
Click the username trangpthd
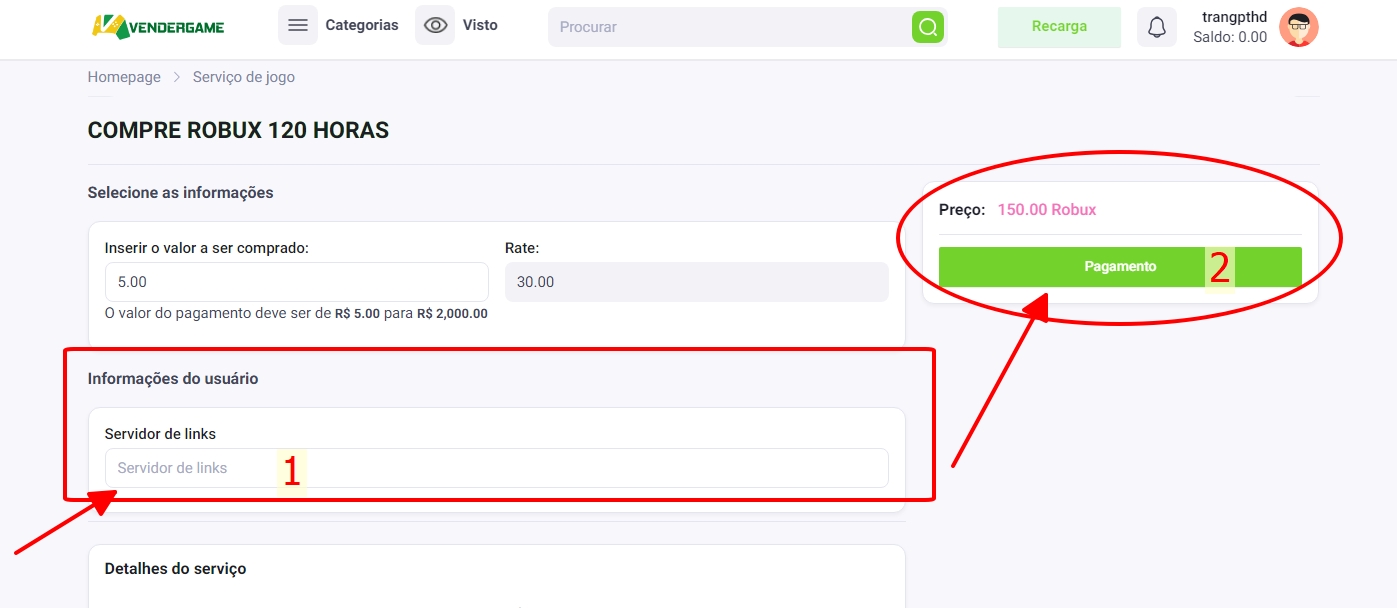1234,17
